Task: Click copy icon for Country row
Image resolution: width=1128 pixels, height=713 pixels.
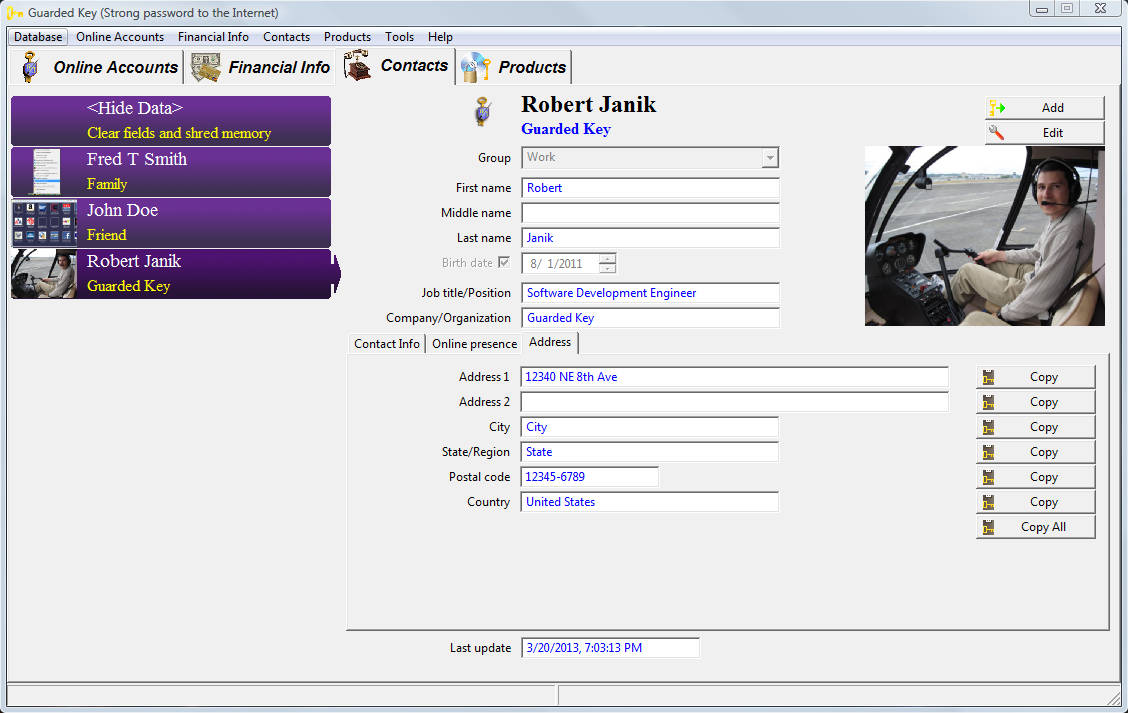Action: pyautogui.click(x=988, y=502)
